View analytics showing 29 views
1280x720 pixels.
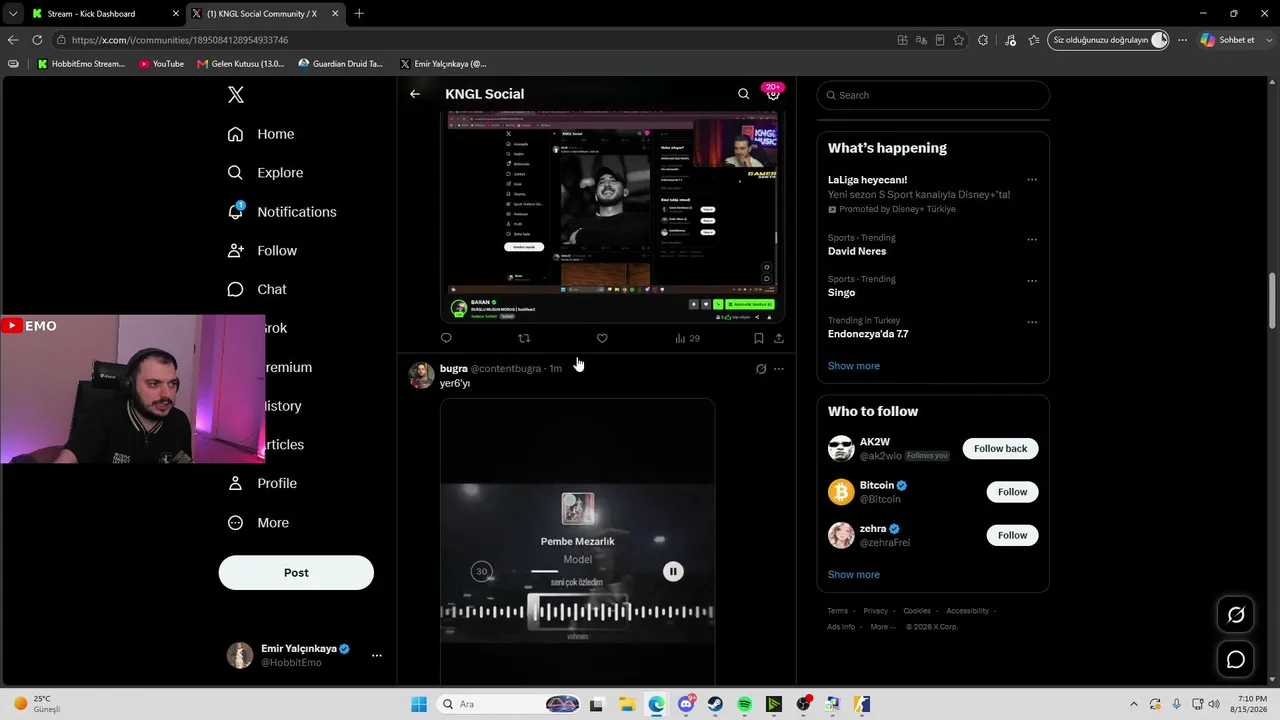(x=687, y=338)
